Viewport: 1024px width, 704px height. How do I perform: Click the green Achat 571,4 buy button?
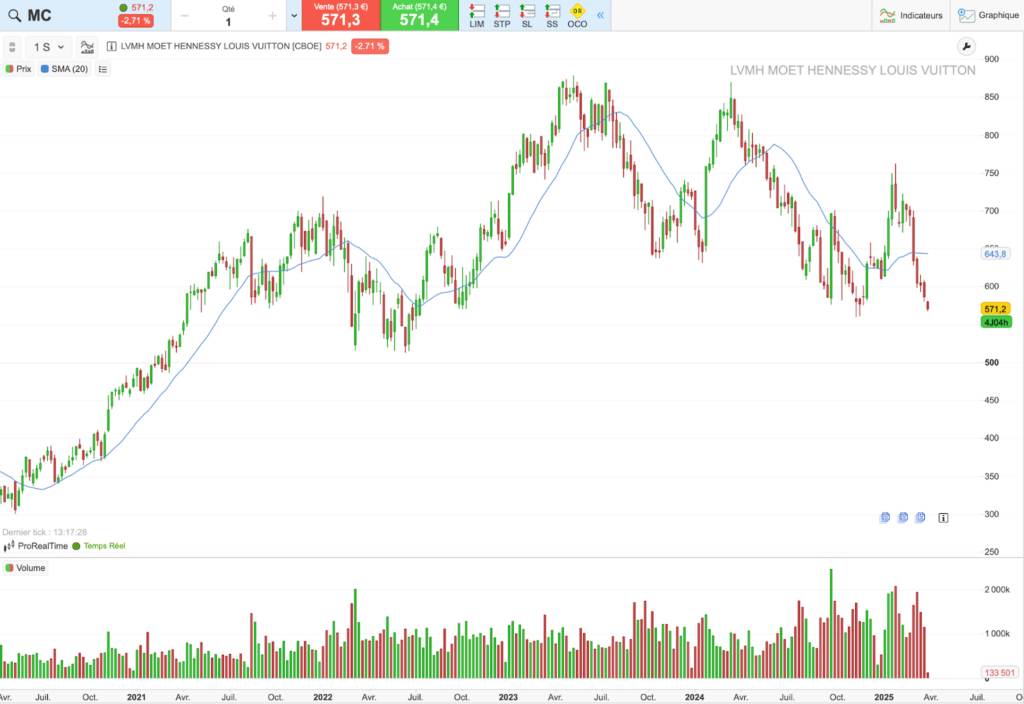pos(419,15)
